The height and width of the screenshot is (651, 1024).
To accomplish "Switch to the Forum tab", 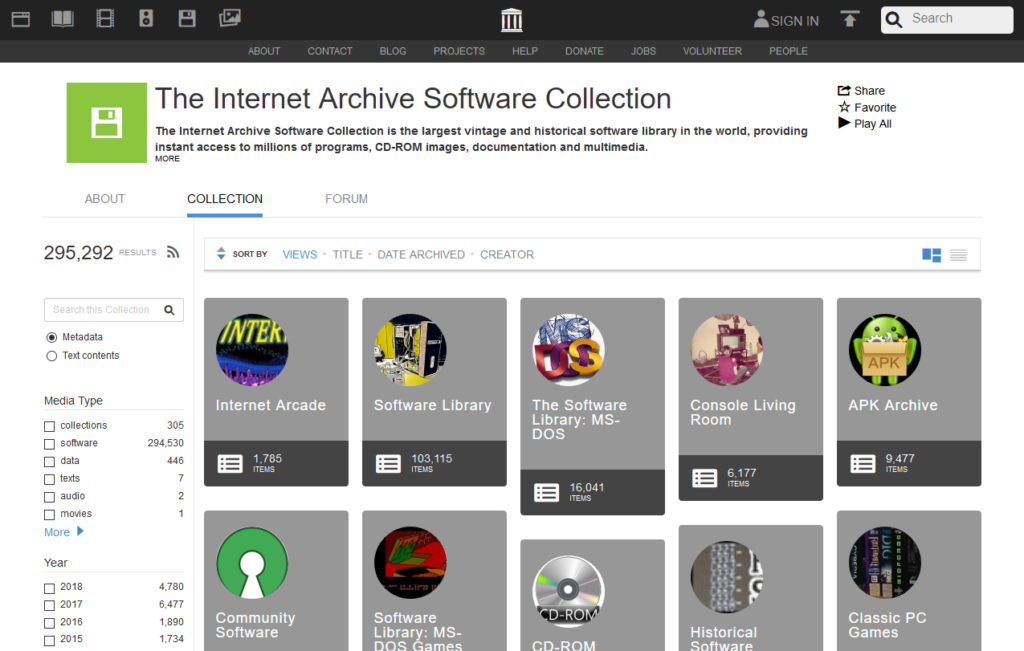I will click(346, 199).
